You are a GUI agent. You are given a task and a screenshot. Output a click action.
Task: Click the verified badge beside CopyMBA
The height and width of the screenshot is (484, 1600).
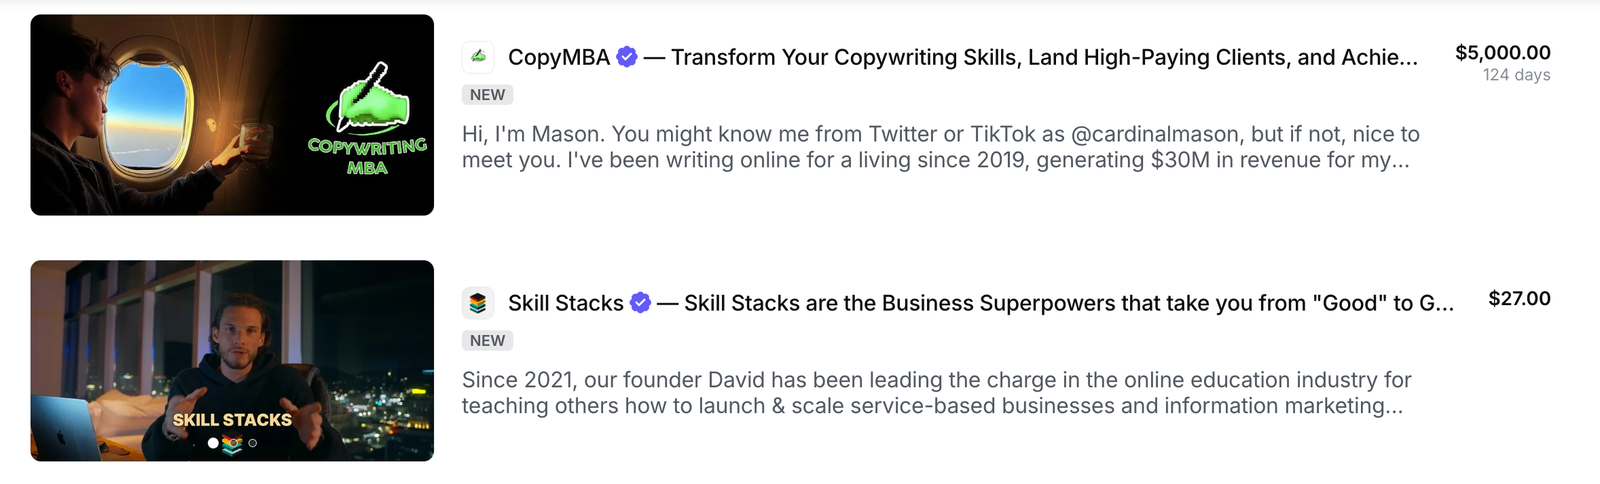pyautogui.click(x=627, y=57)
